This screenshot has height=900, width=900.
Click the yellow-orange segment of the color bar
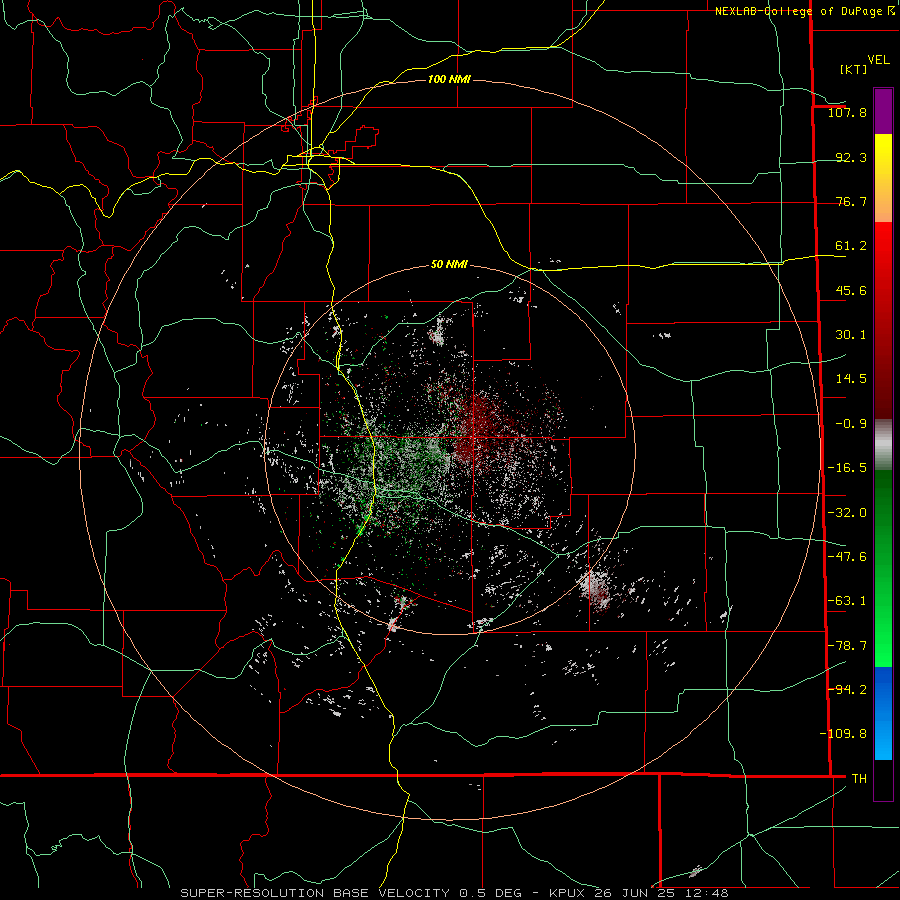click(x=883, y=178)
